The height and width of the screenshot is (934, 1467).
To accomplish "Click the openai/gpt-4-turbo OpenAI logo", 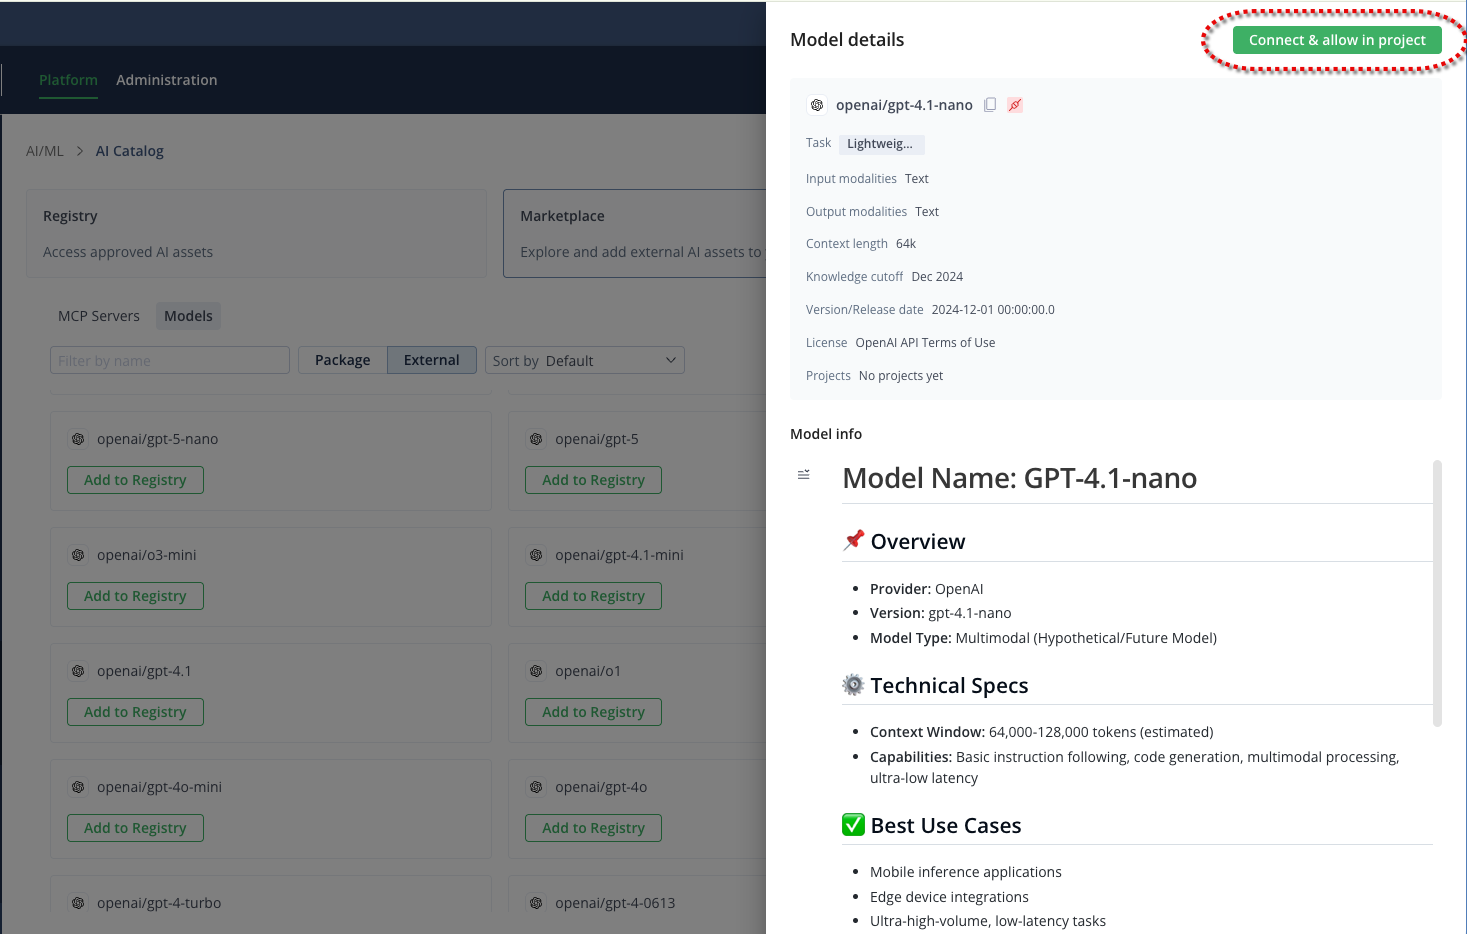I will [78, 903].
